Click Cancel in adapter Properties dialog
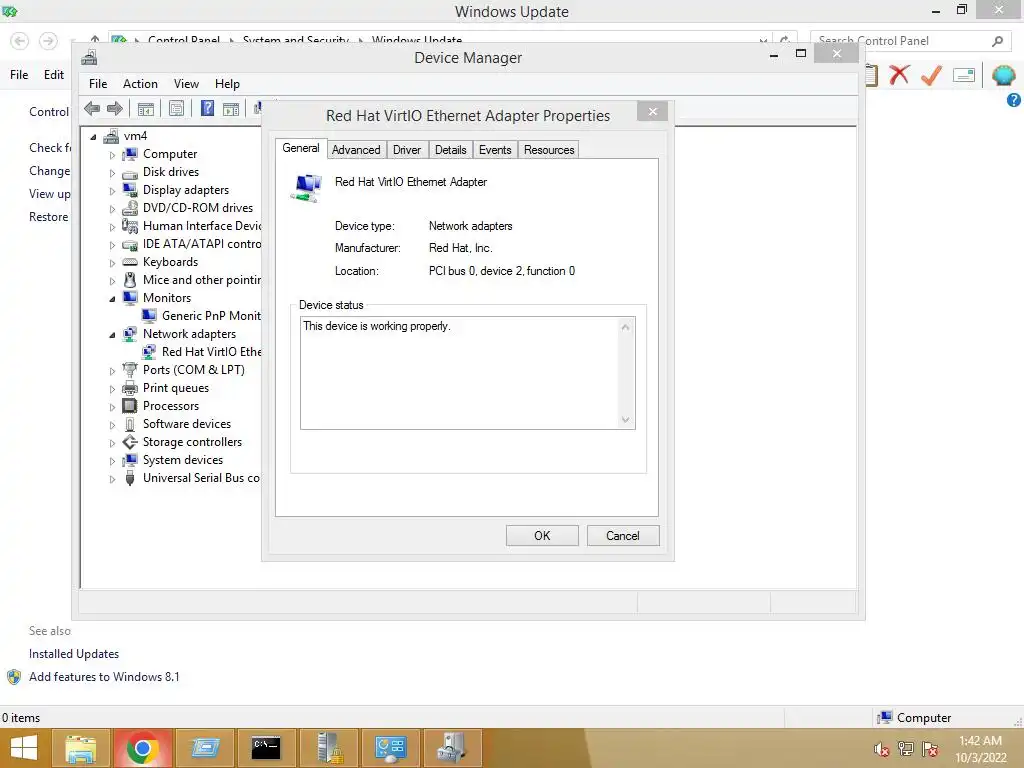 (x=623, y=536)
